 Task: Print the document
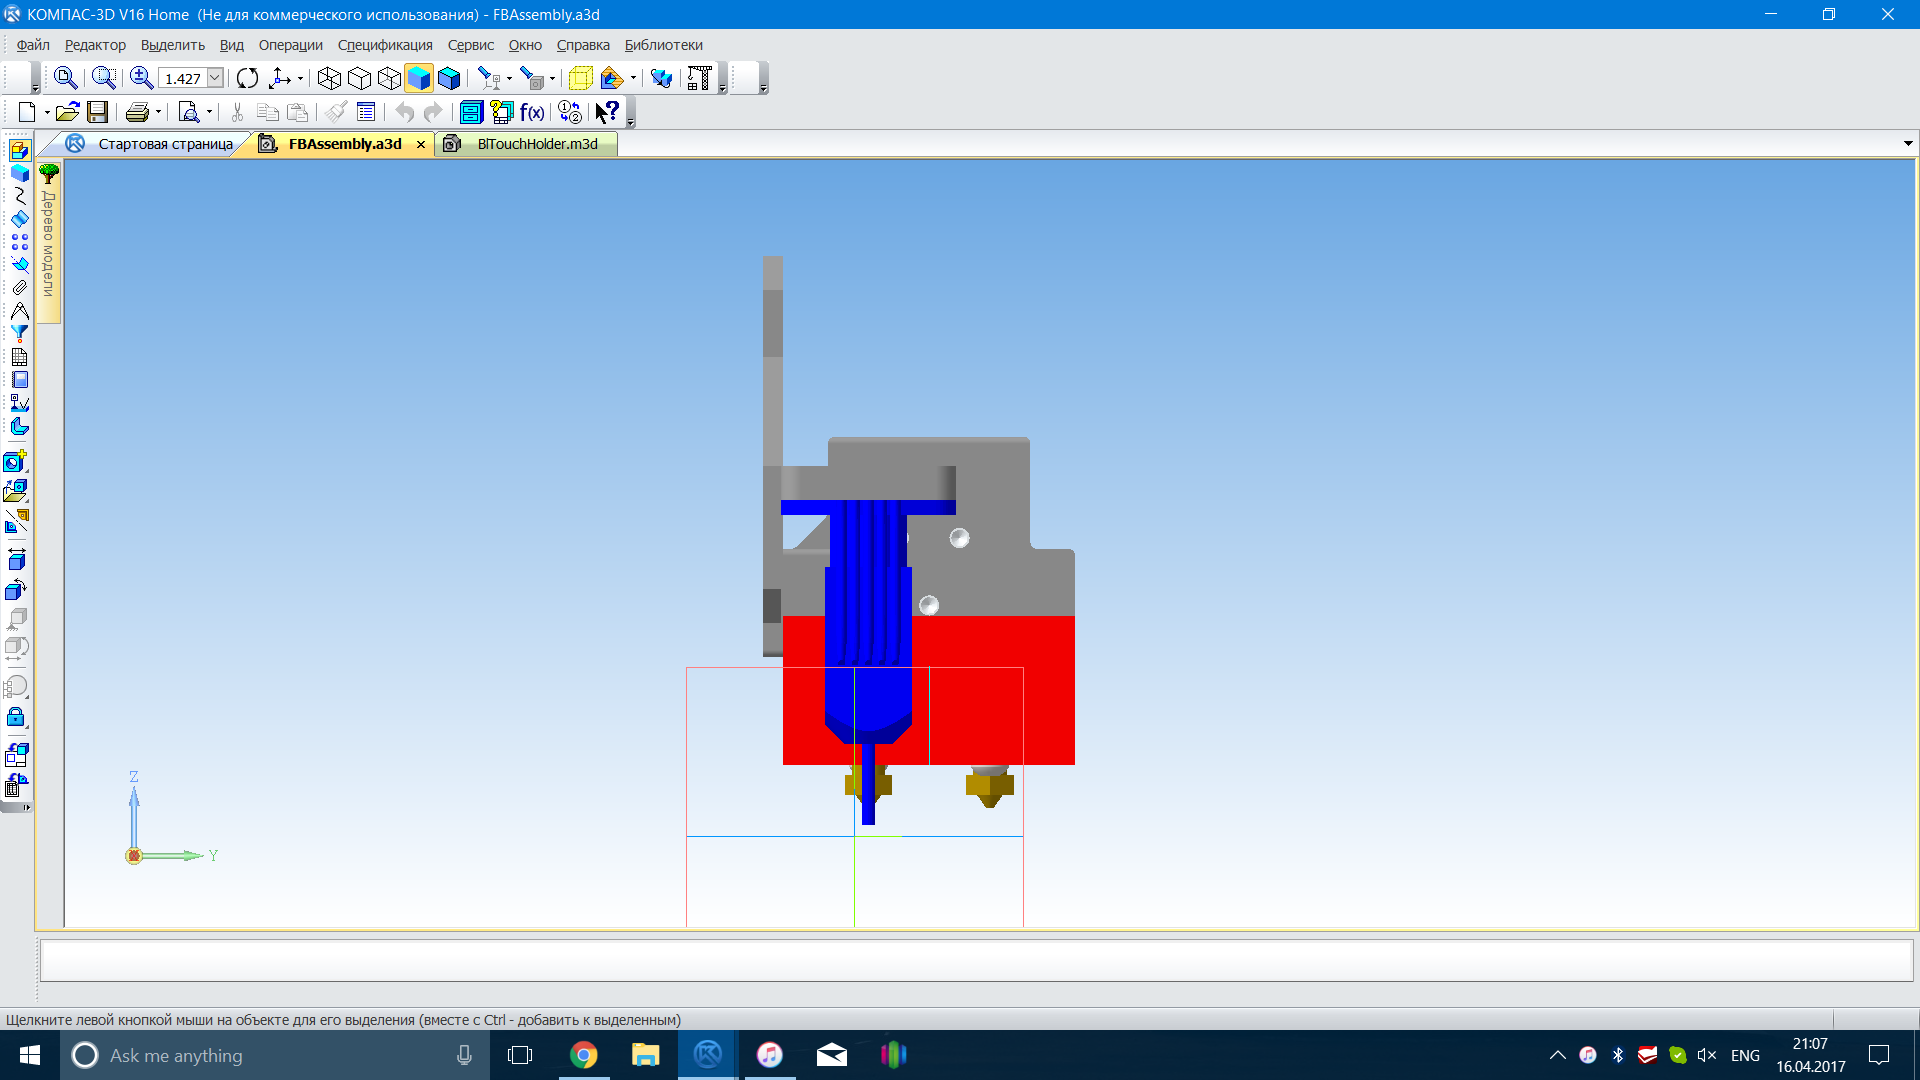pos(138,112)
